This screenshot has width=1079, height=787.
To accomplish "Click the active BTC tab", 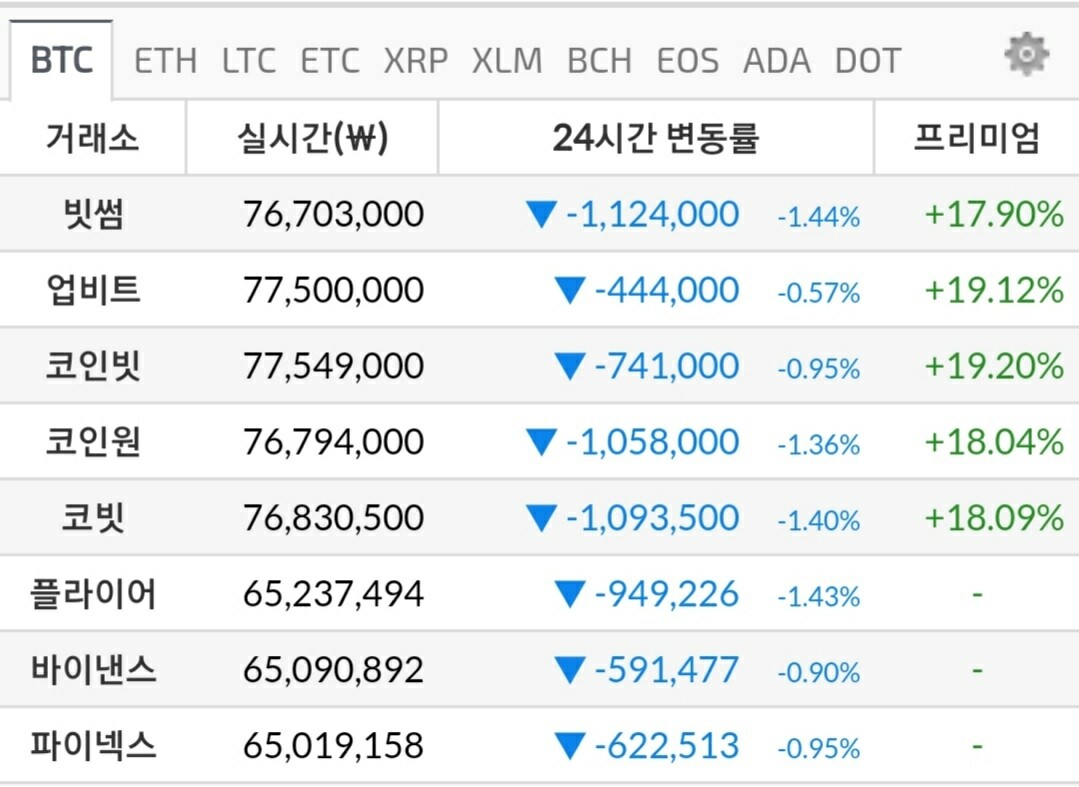I will tap(62, 60).
